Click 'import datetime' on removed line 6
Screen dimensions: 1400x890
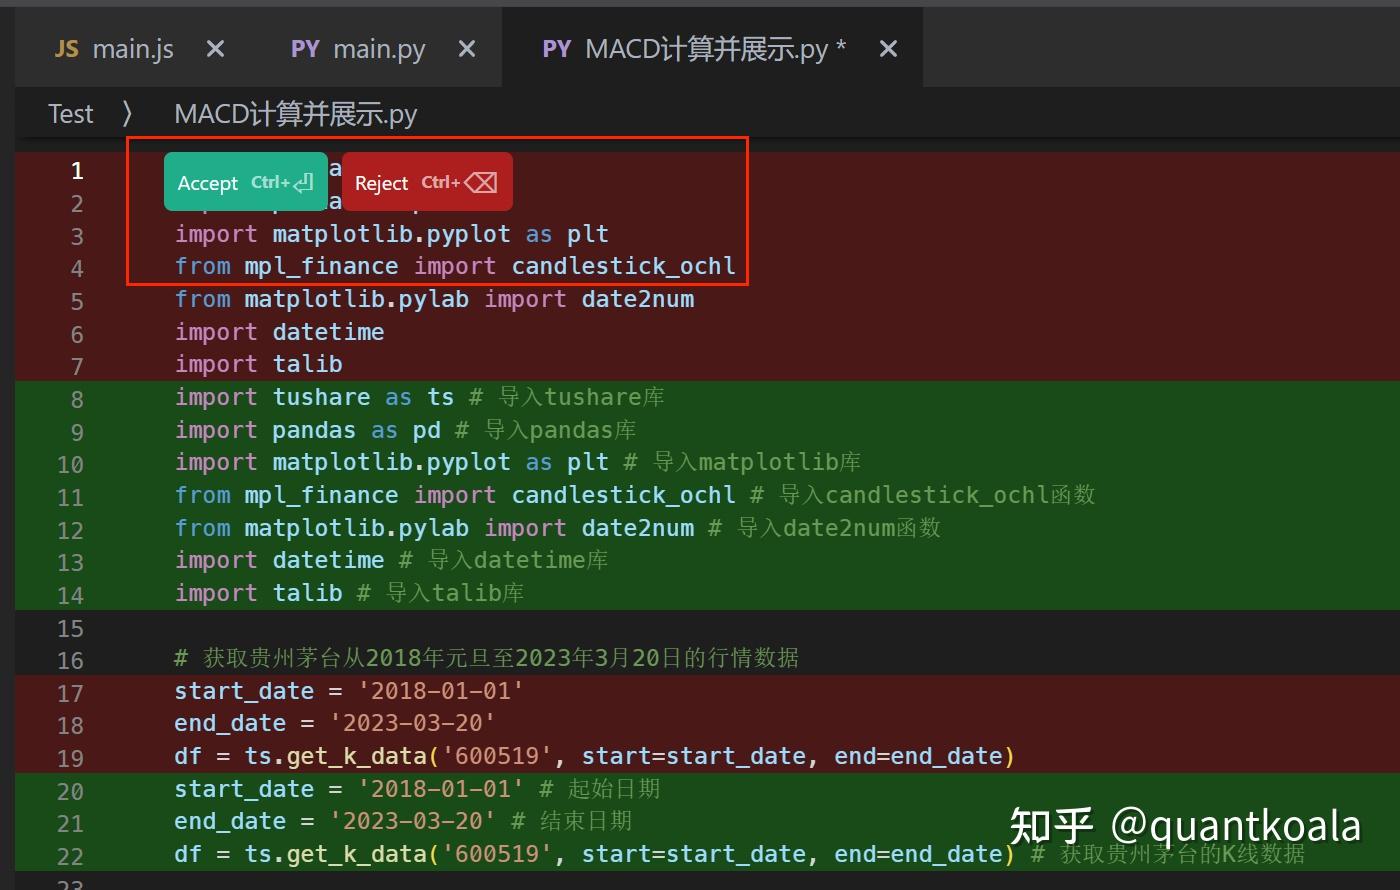pos(280,332)
